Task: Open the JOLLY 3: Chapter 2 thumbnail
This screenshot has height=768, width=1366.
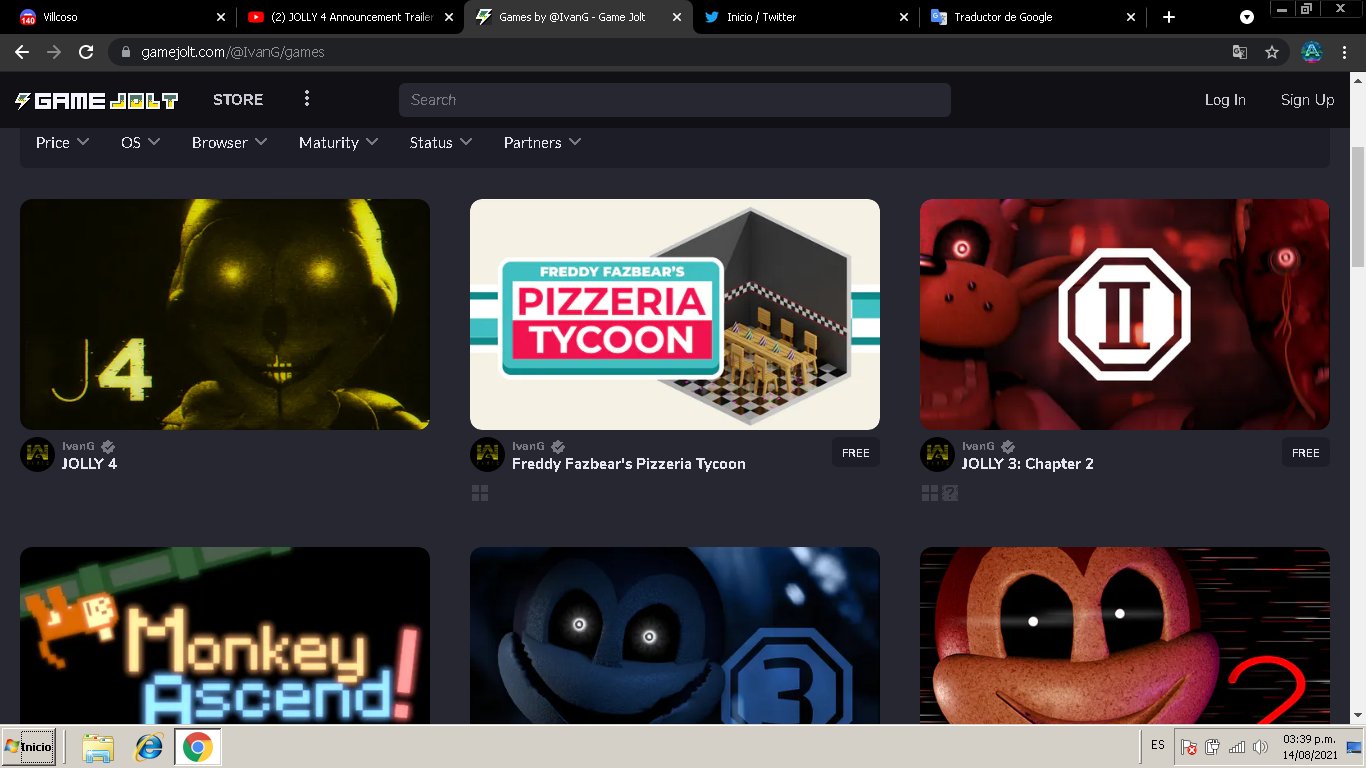Action: pyautogui.click(x=1125, y=314)
